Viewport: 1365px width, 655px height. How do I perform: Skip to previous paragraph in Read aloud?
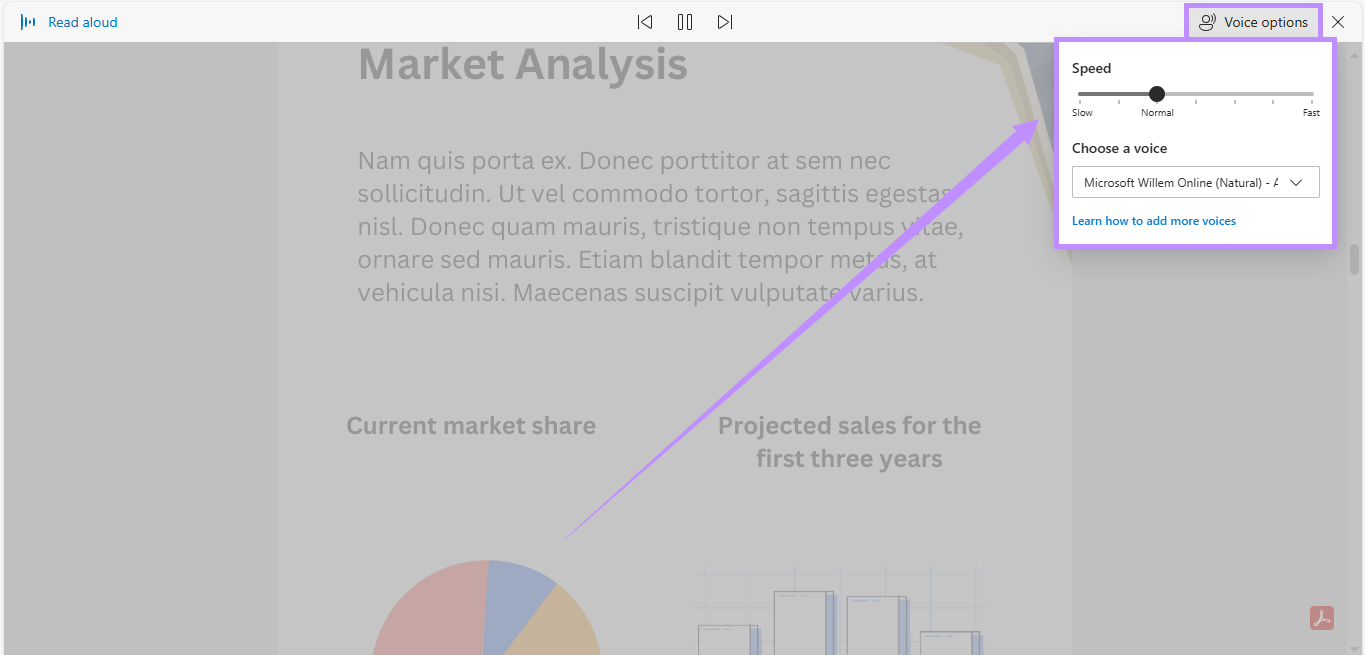click(645, 22)
